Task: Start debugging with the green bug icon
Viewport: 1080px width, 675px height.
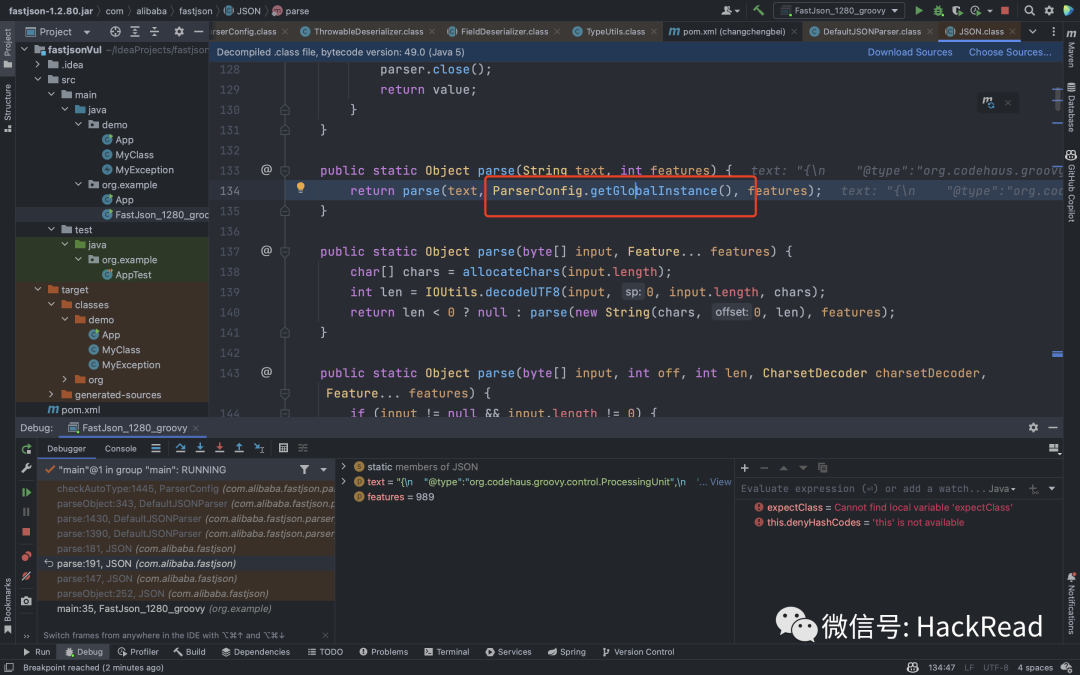Action: pos(937,10)
